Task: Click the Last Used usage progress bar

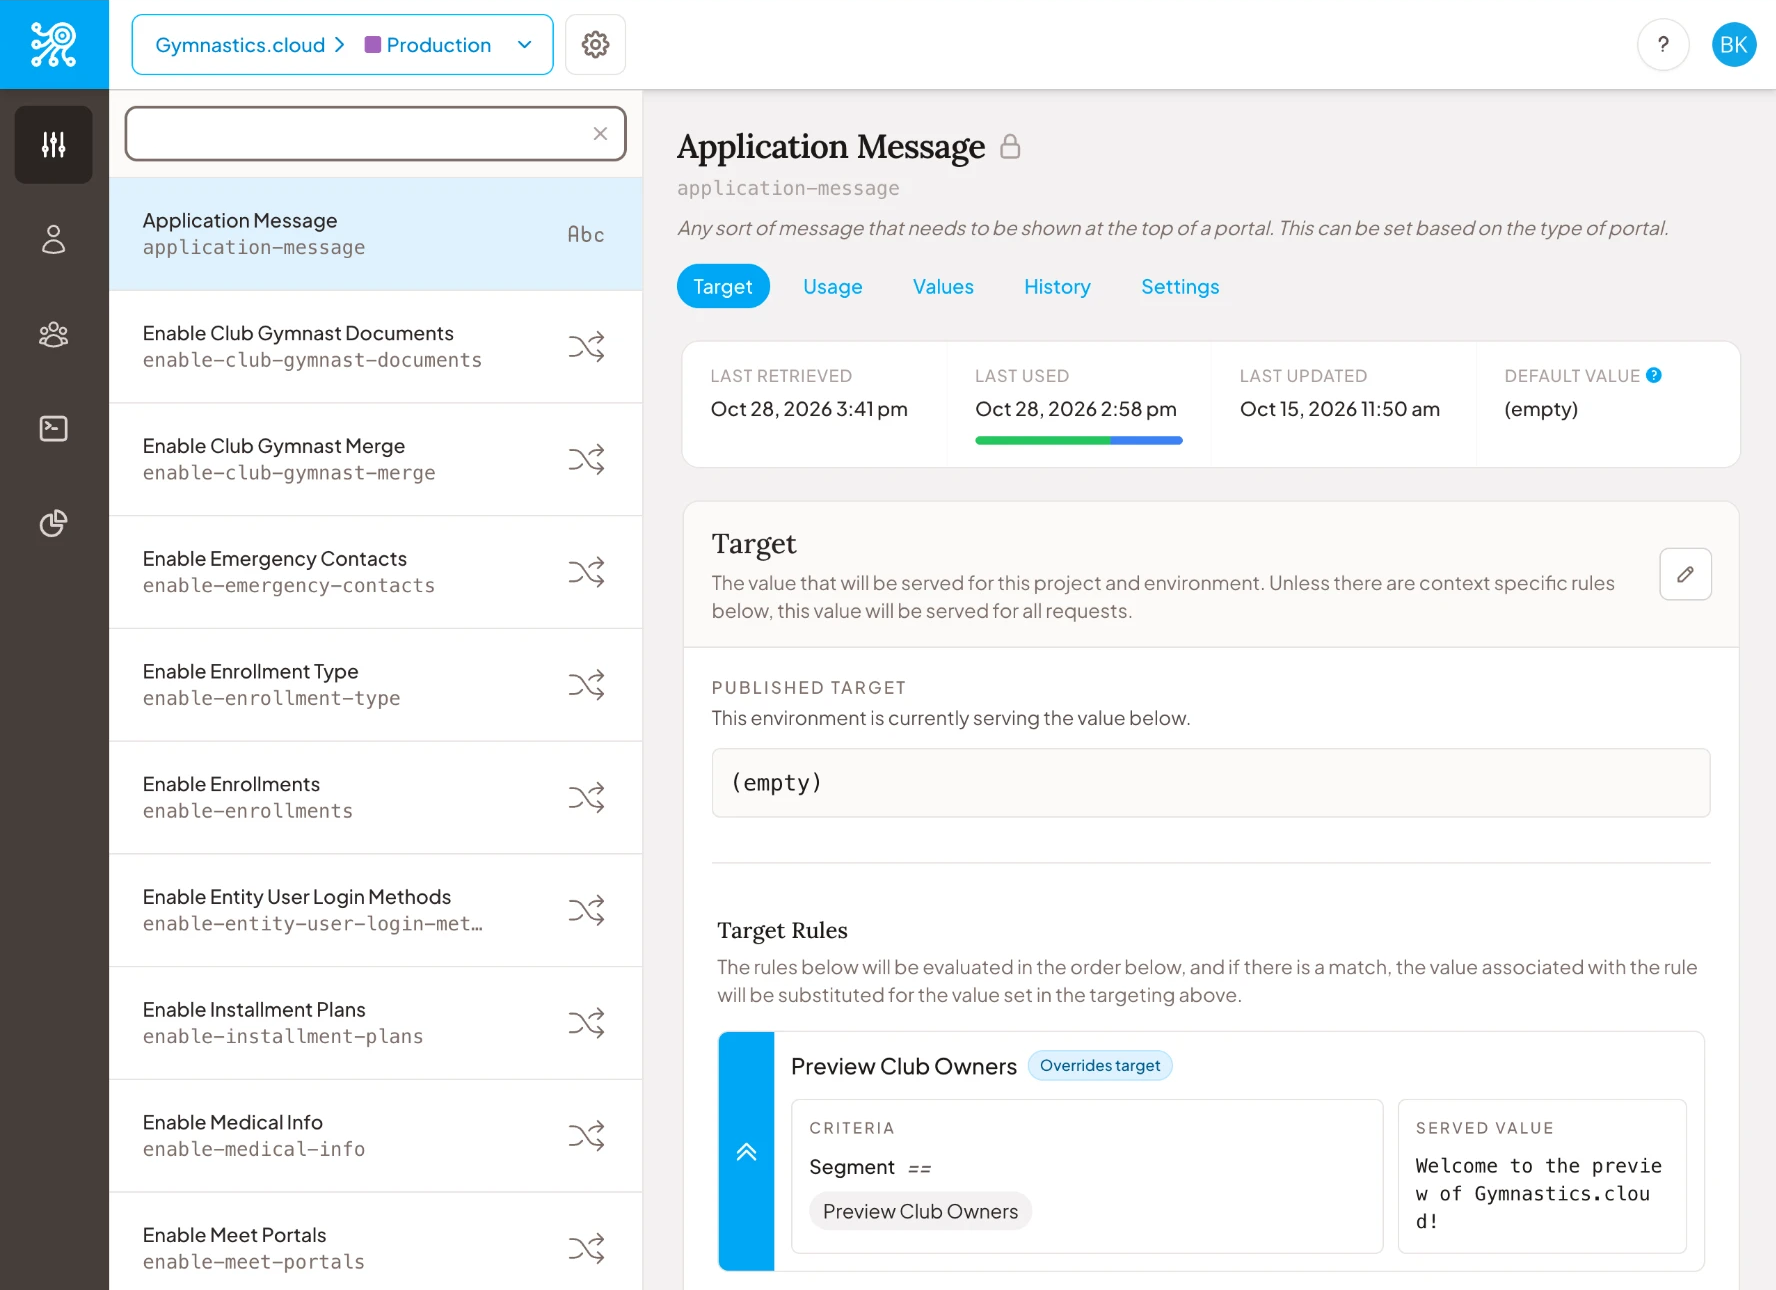Action: [1079, 440]
